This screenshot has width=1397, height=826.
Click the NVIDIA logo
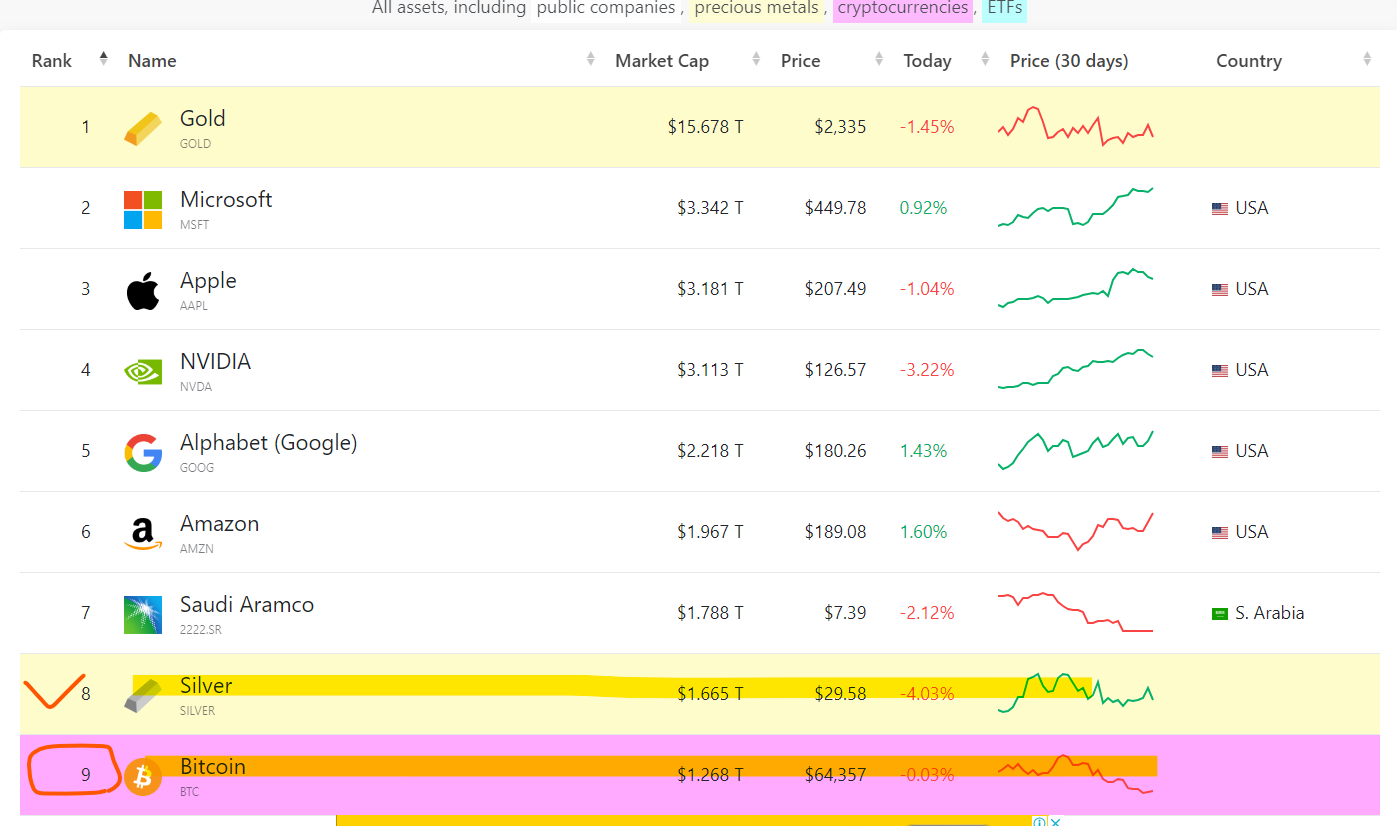(x=143, y=371)
